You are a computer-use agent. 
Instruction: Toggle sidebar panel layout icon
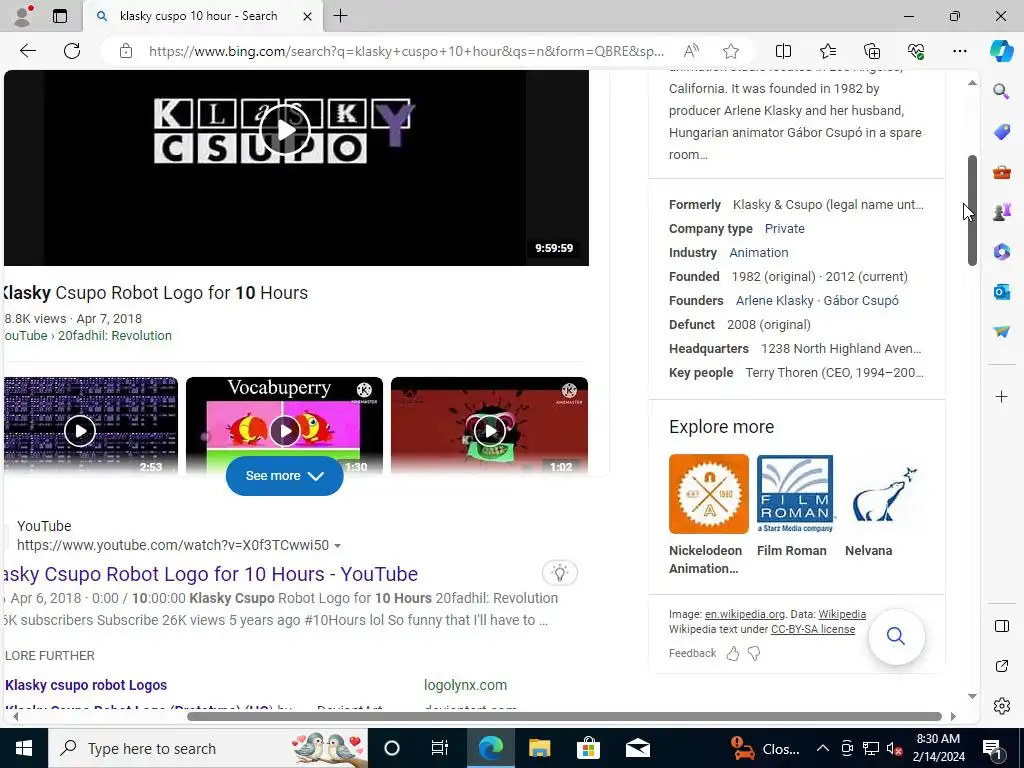pyautogui.click(x=1002, y=626)
